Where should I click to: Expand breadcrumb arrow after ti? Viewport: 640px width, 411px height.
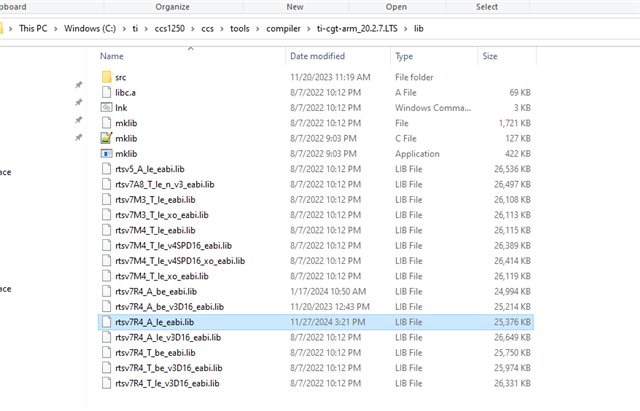tap(146, 29)
